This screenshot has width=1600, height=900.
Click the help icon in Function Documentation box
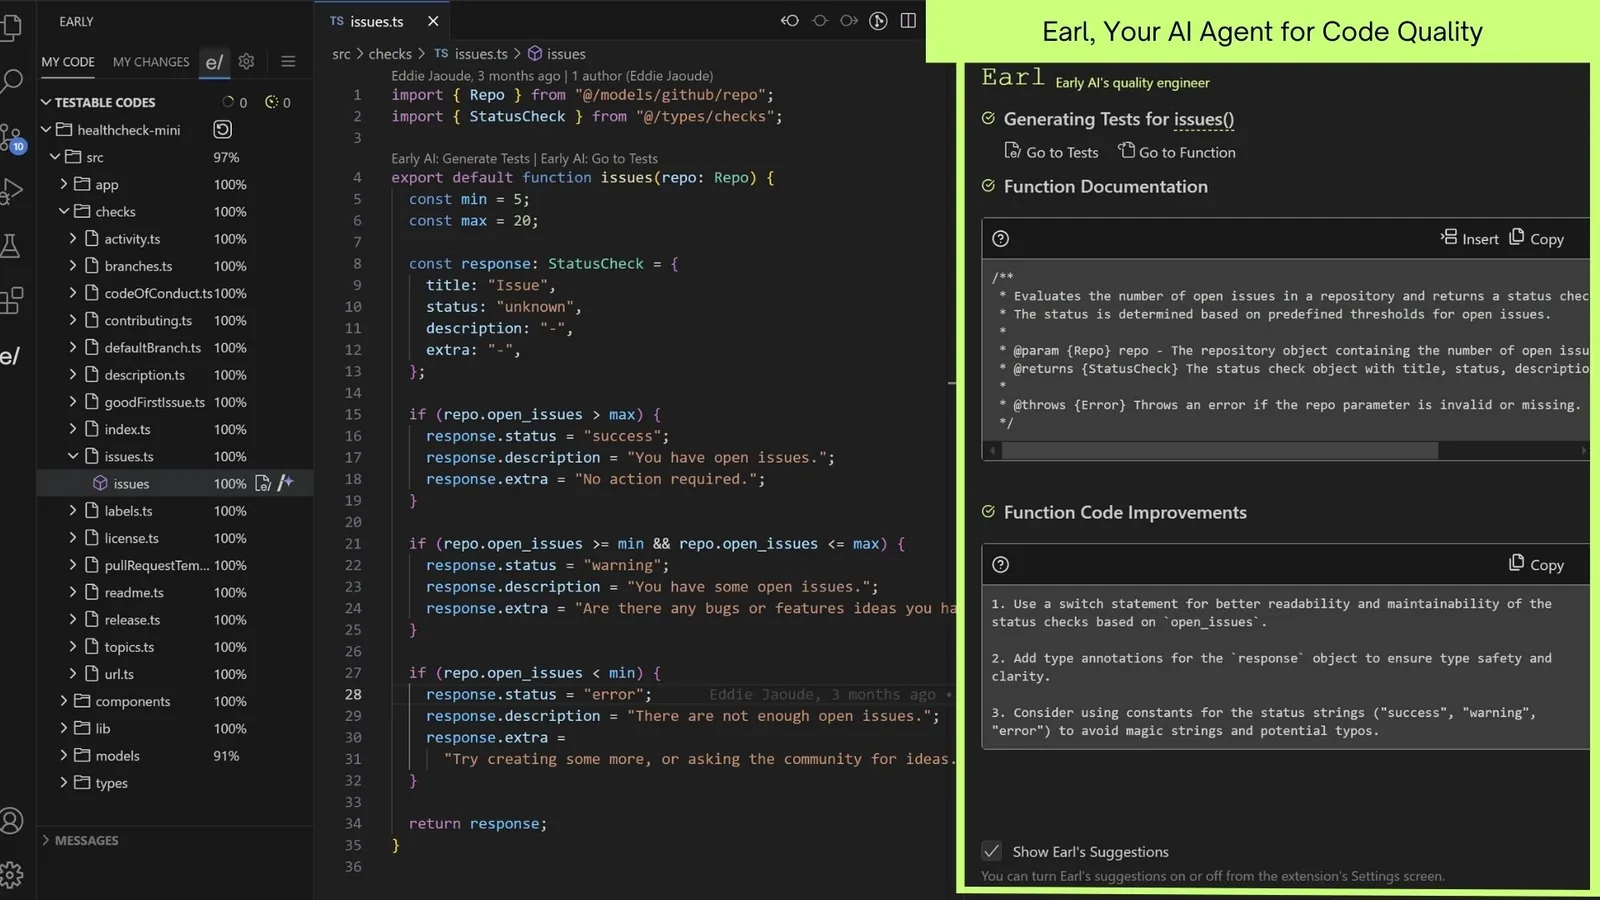tap(1000, 239)
